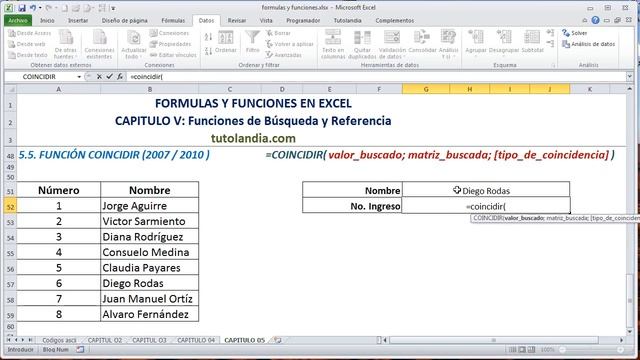
Task: Toggle the Filtro funnel
Action: tap(253, 42)
